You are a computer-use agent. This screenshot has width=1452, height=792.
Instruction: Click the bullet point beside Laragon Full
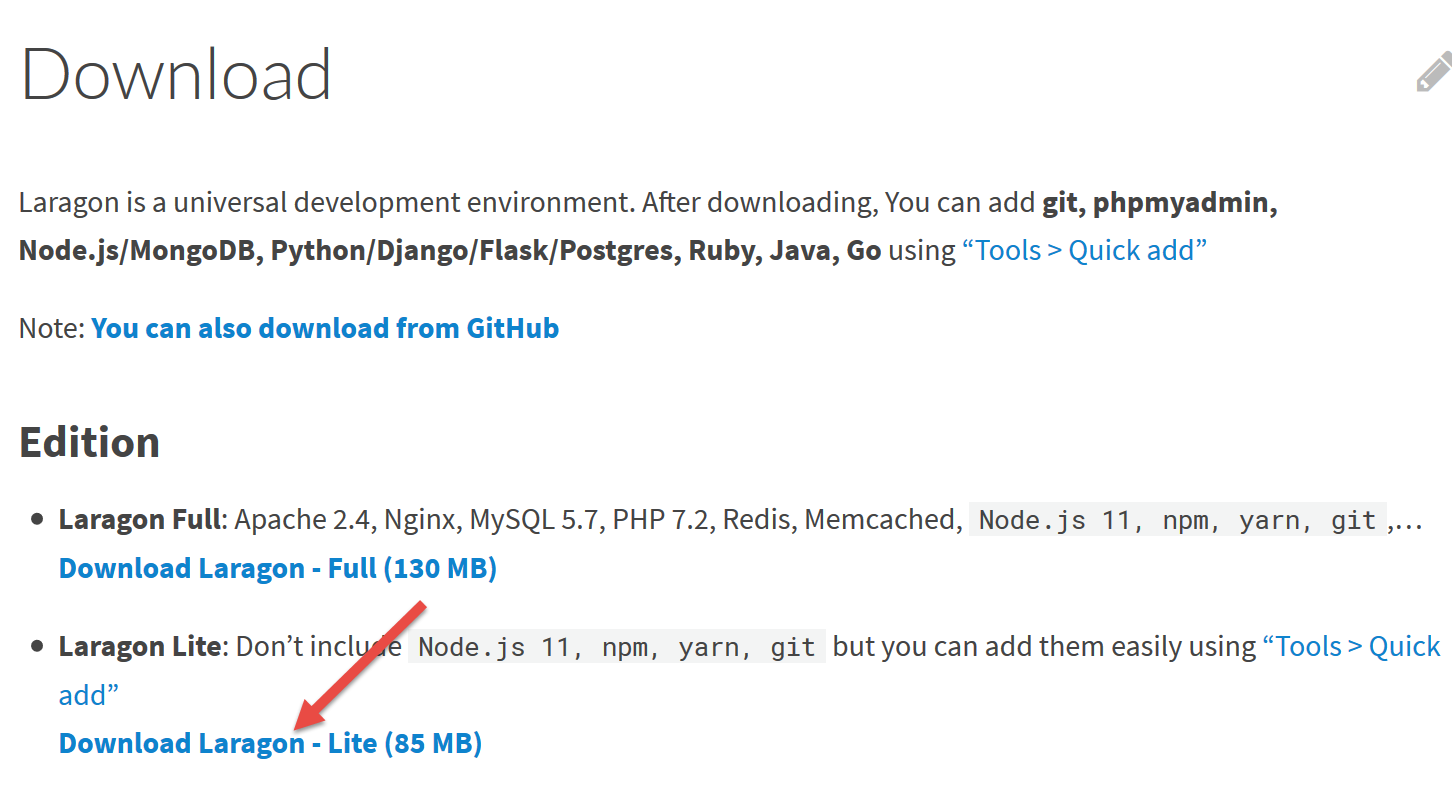tap(38, 520)
